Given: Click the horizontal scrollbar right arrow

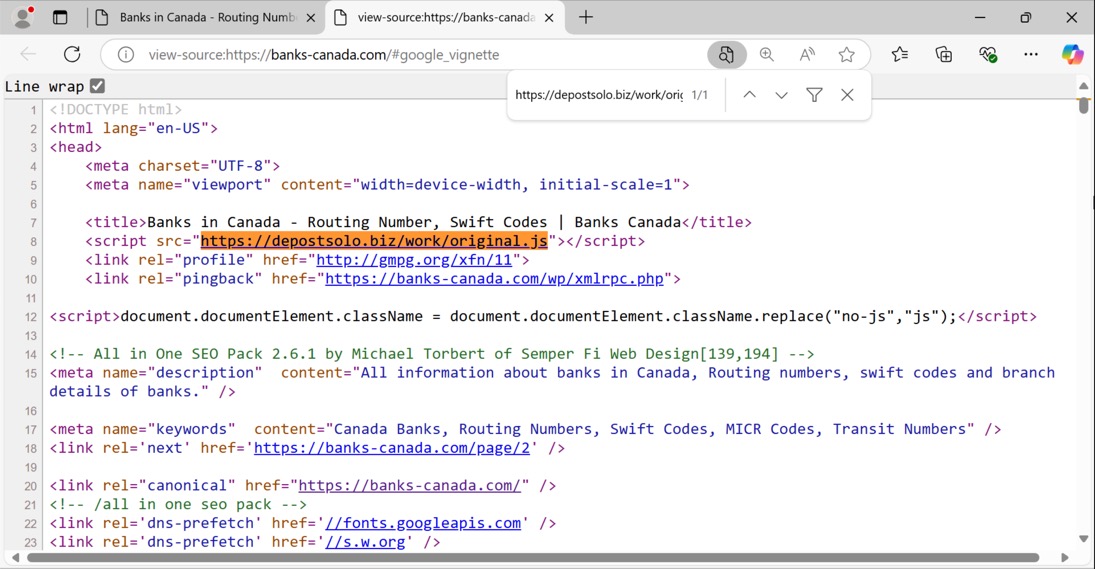Looking at the screenshot, I should pyautogui.click(x=1064, y=557).
